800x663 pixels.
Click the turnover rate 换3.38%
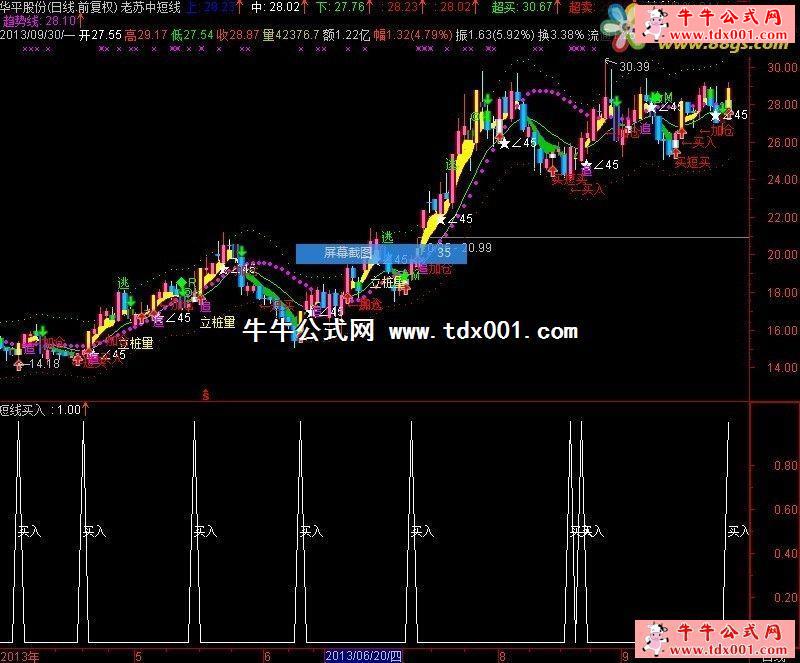click(561, 35)
